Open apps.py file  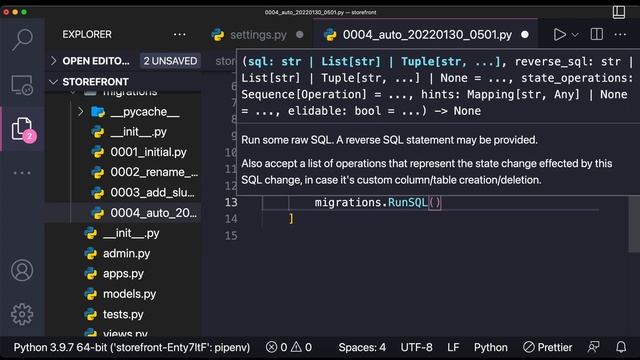click(x=123, y=273)
